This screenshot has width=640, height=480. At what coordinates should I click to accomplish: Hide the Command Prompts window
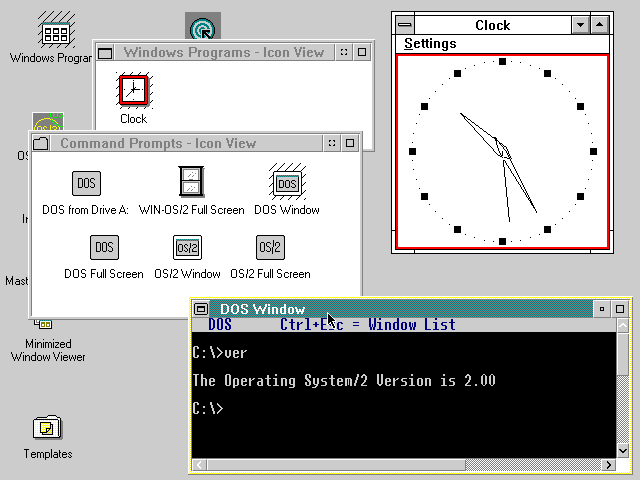[332, 143]
